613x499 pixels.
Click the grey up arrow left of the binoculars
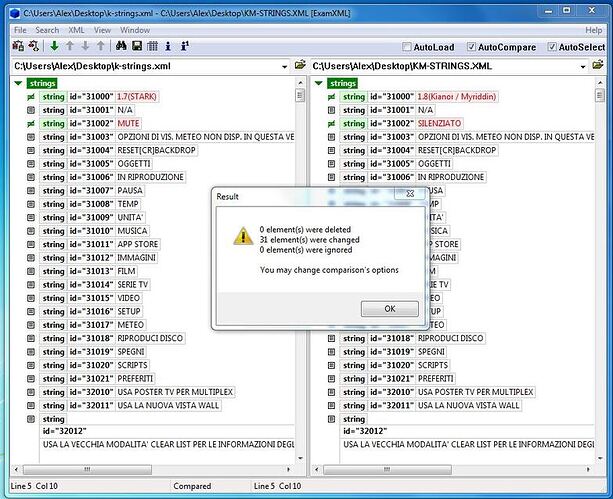101,46
